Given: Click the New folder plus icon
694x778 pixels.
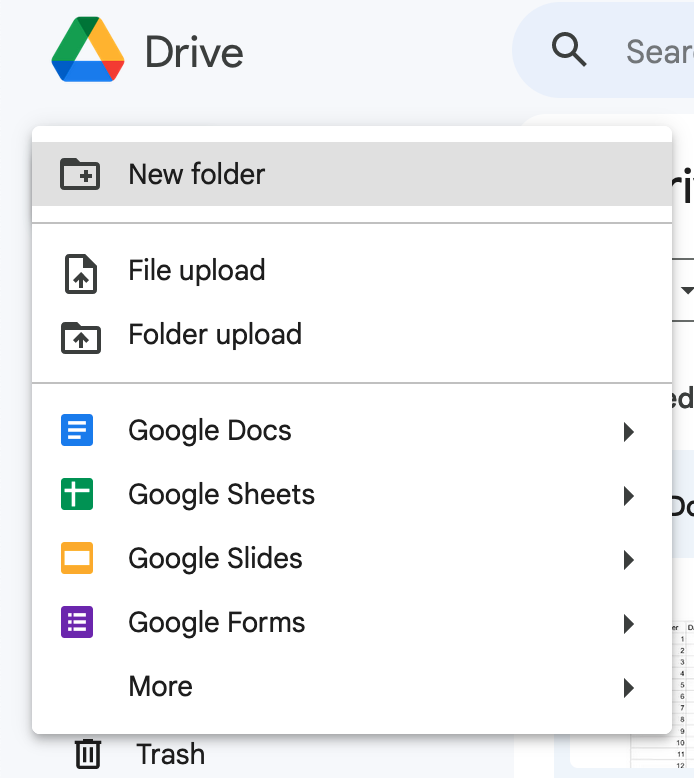Looking at the screenshot, I should (80, 174).
